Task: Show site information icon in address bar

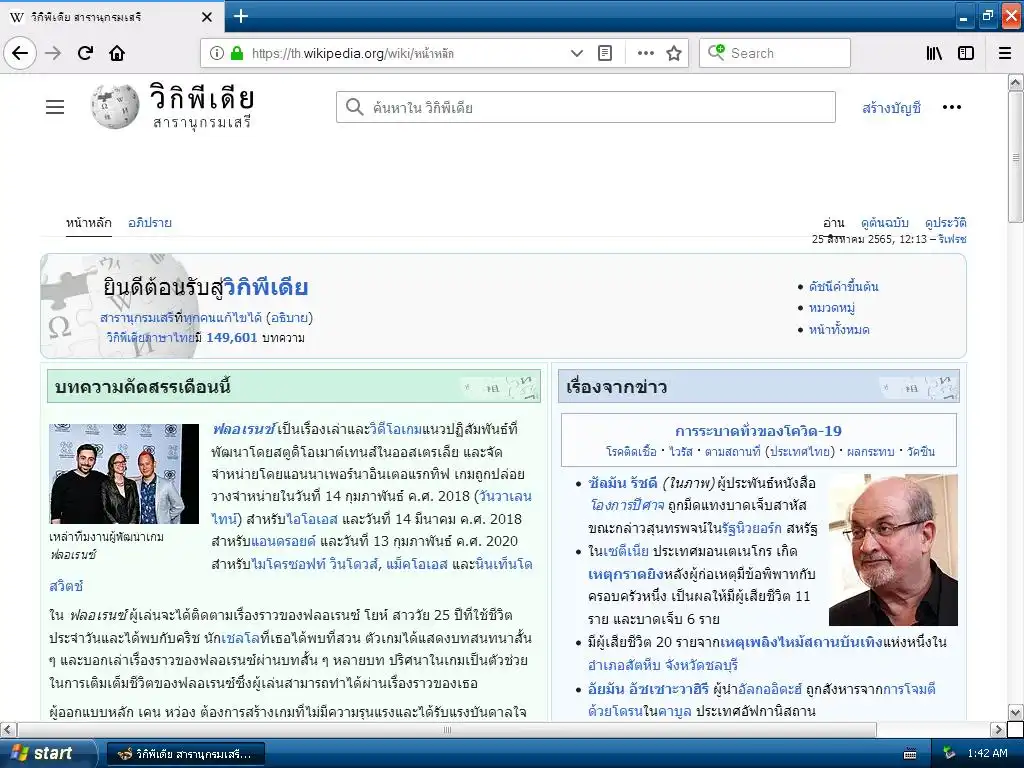Action: click(x=217, y=53)
